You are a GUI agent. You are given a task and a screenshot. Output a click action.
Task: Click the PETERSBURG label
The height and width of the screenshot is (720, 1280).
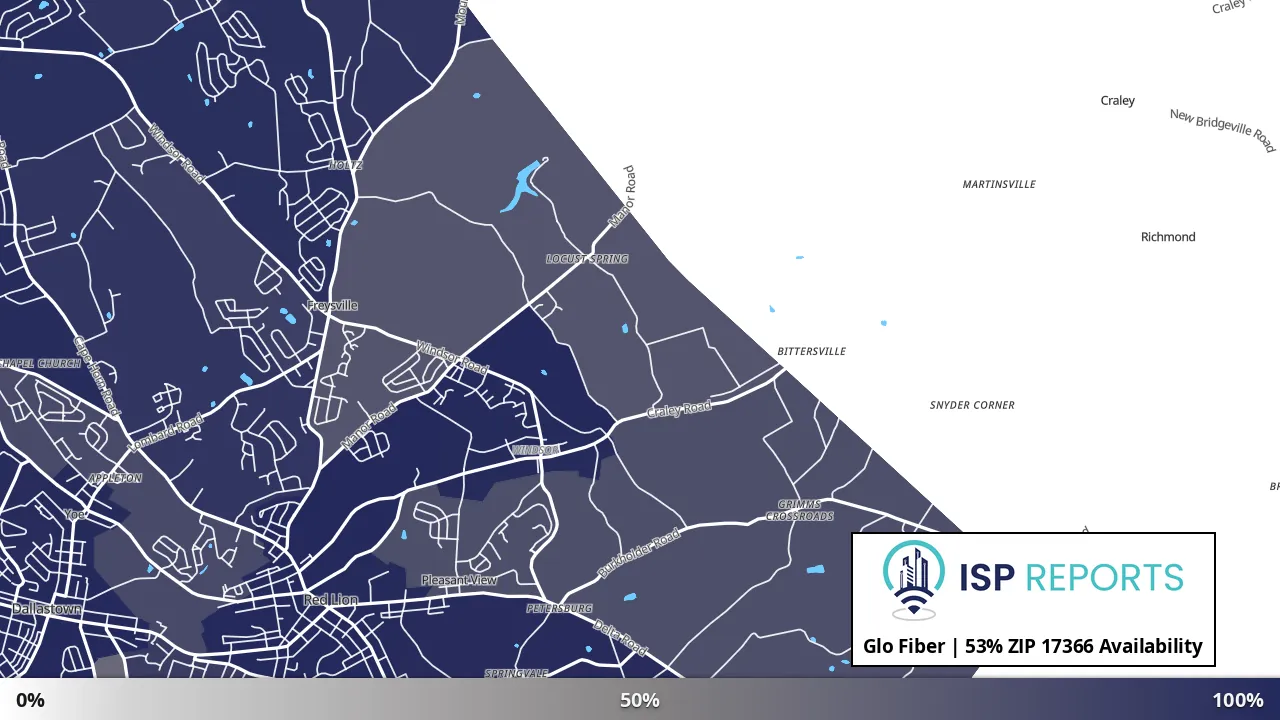560,608
